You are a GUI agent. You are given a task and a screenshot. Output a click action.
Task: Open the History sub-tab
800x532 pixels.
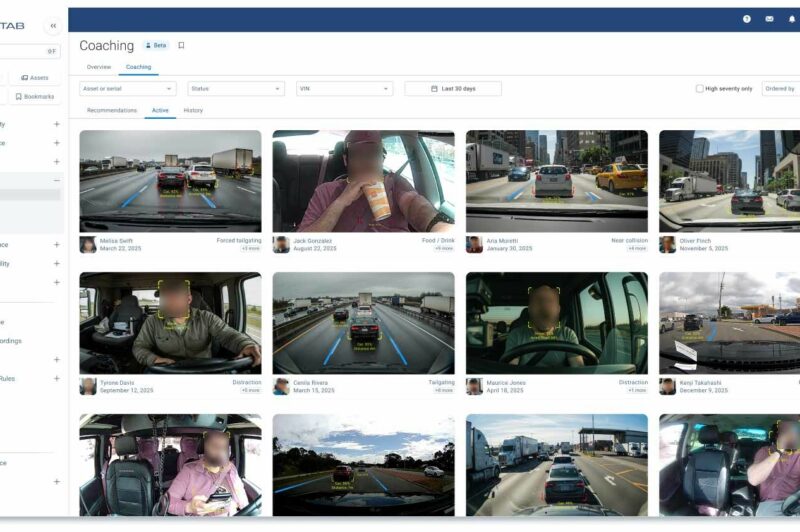(x=193, y=110)
